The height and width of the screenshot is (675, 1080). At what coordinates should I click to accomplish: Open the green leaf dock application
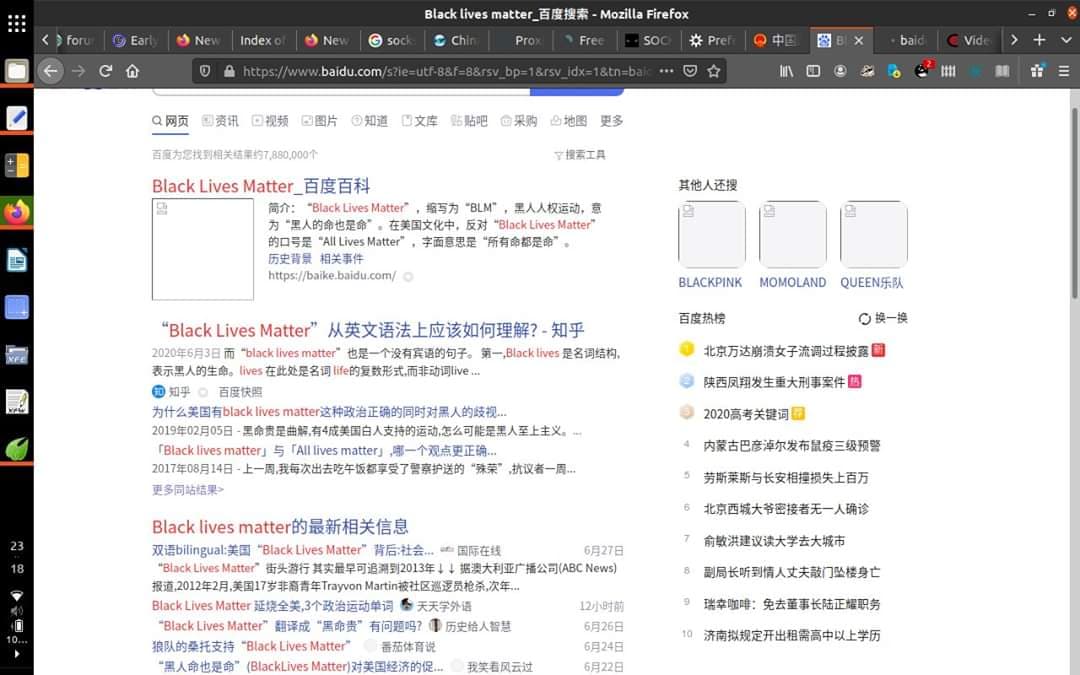pos(17,448)
